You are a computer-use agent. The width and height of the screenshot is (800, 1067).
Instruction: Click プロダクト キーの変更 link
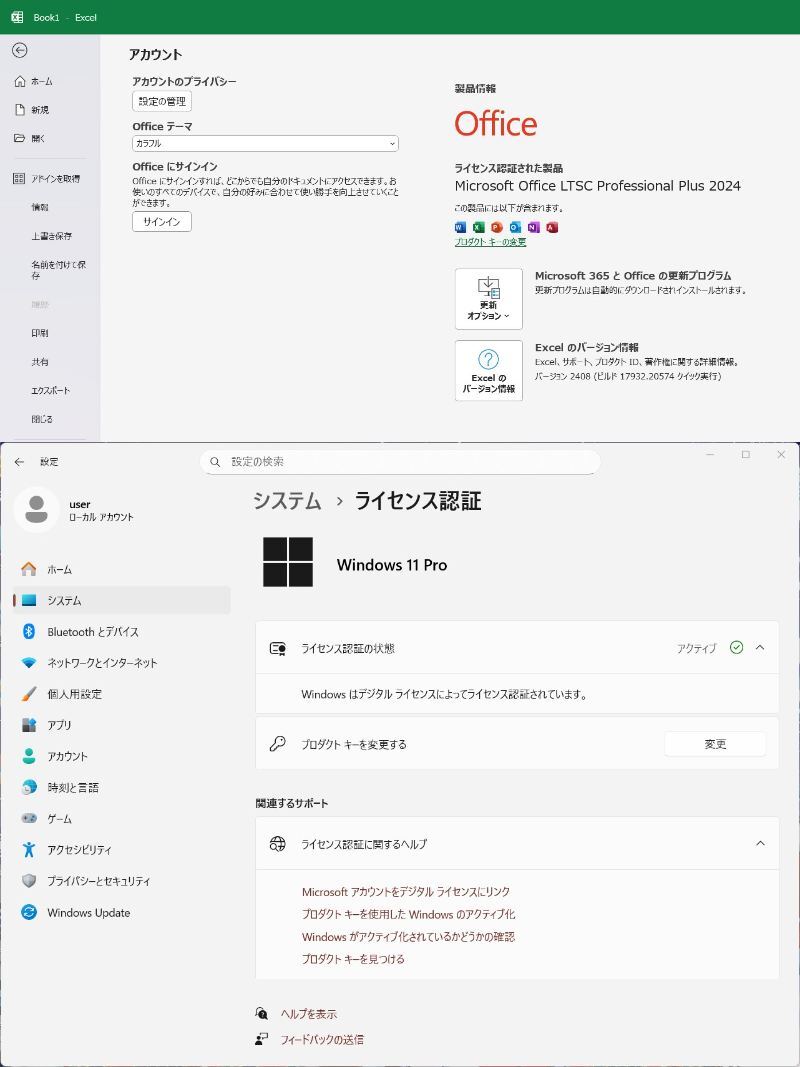tap(490, 242)
